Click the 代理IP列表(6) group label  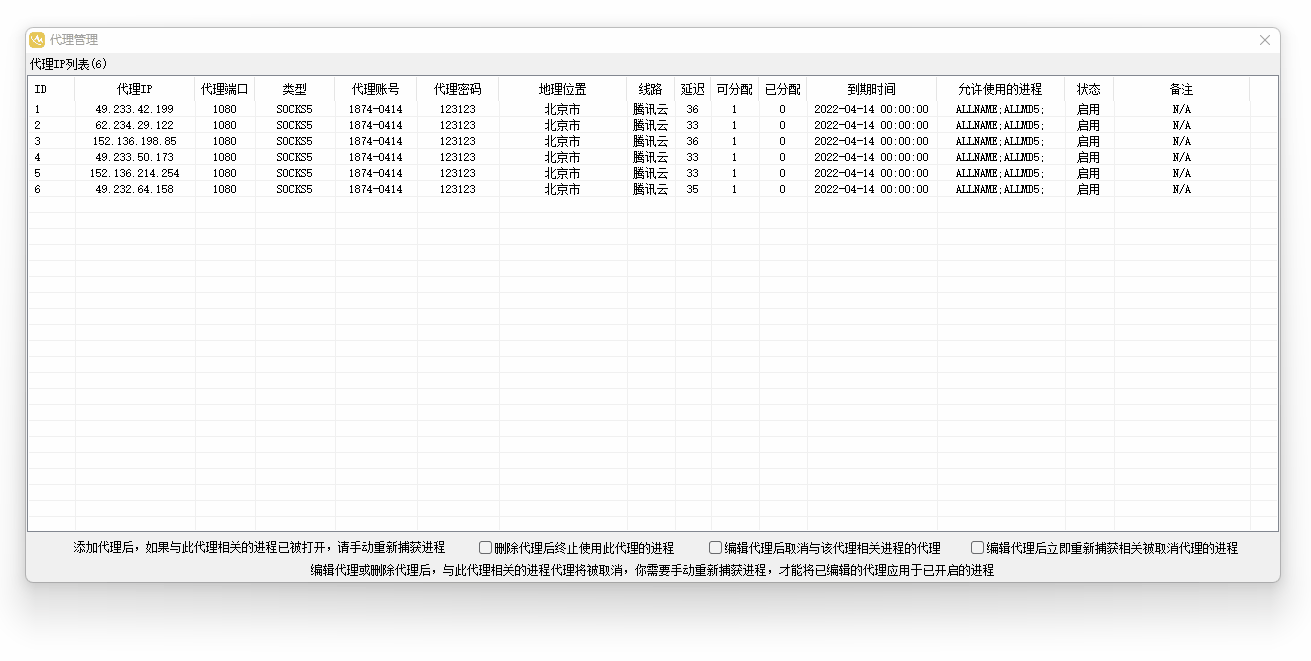tap(69, 64)
